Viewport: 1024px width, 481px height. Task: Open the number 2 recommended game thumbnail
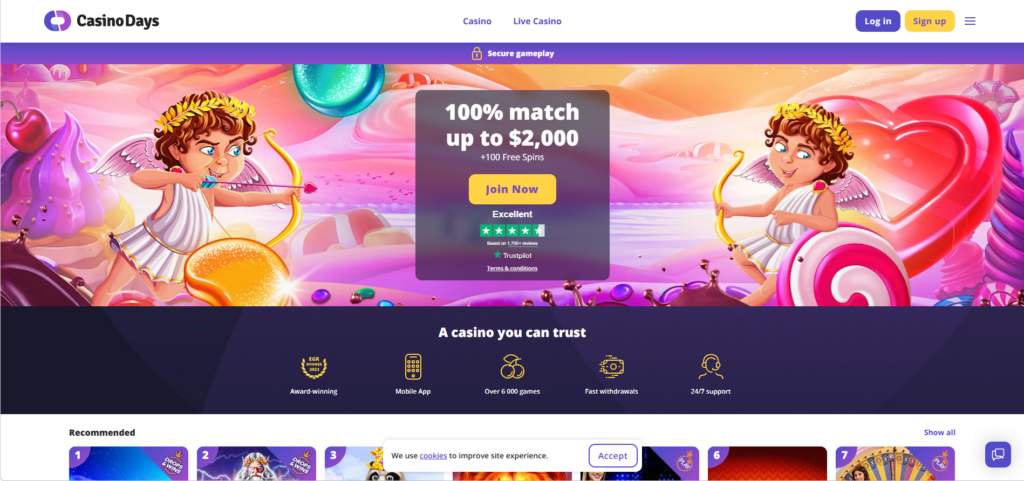pyautogui.click(x=256, y=463)
